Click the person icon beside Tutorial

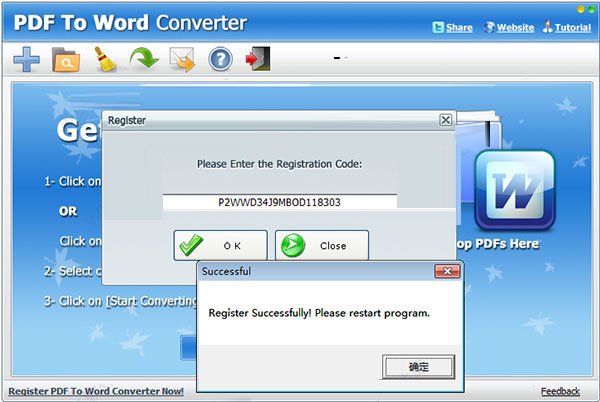point(548,27)
